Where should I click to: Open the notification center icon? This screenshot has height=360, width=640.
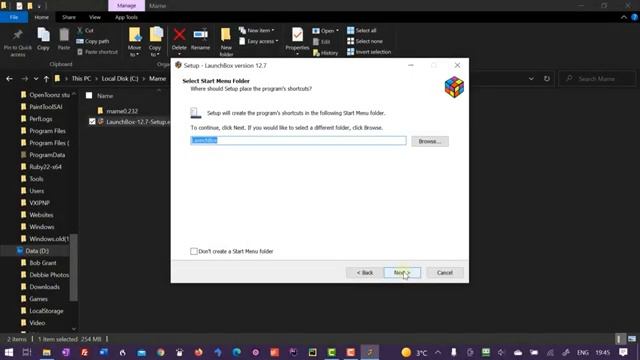coord(623,352)
